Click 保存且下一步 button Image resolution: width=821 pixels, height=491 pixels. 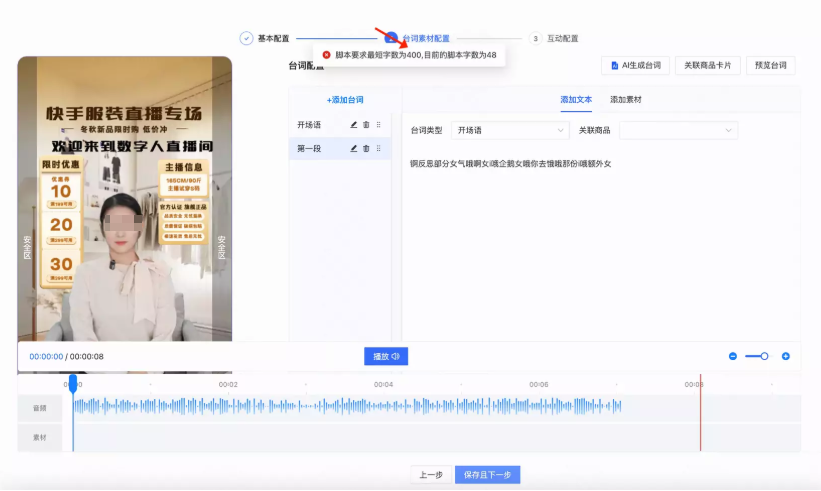point(487,475)
